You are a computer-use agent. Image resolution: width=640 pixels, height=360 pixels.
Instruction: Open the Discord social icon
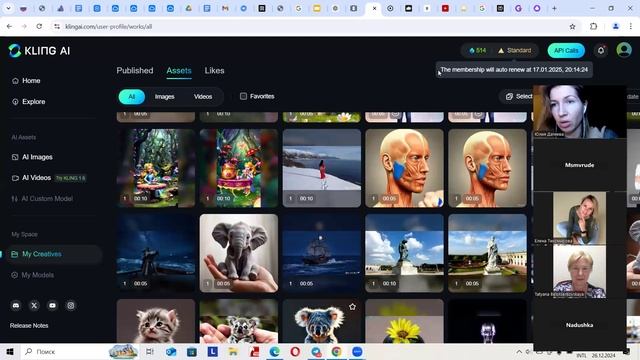(x=16, y=305)
